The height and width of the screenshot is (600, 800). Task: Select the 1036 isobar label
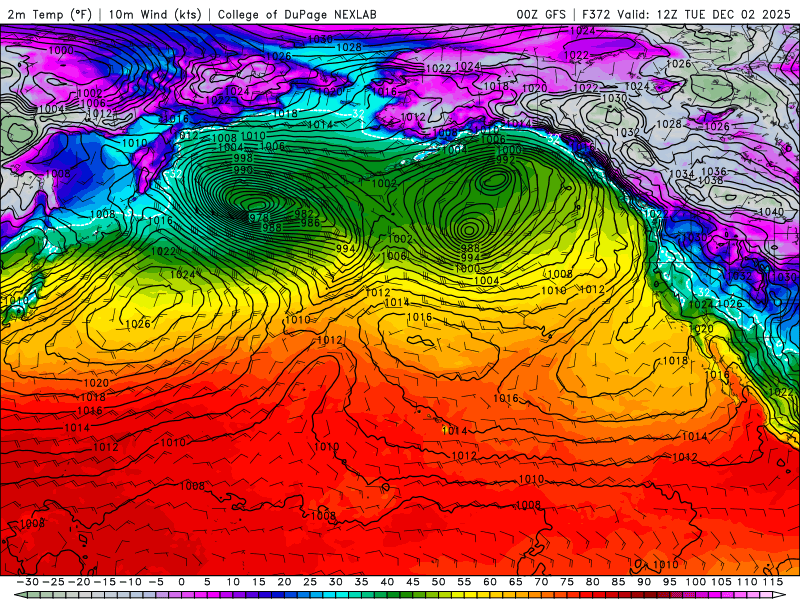coord(714,171)
